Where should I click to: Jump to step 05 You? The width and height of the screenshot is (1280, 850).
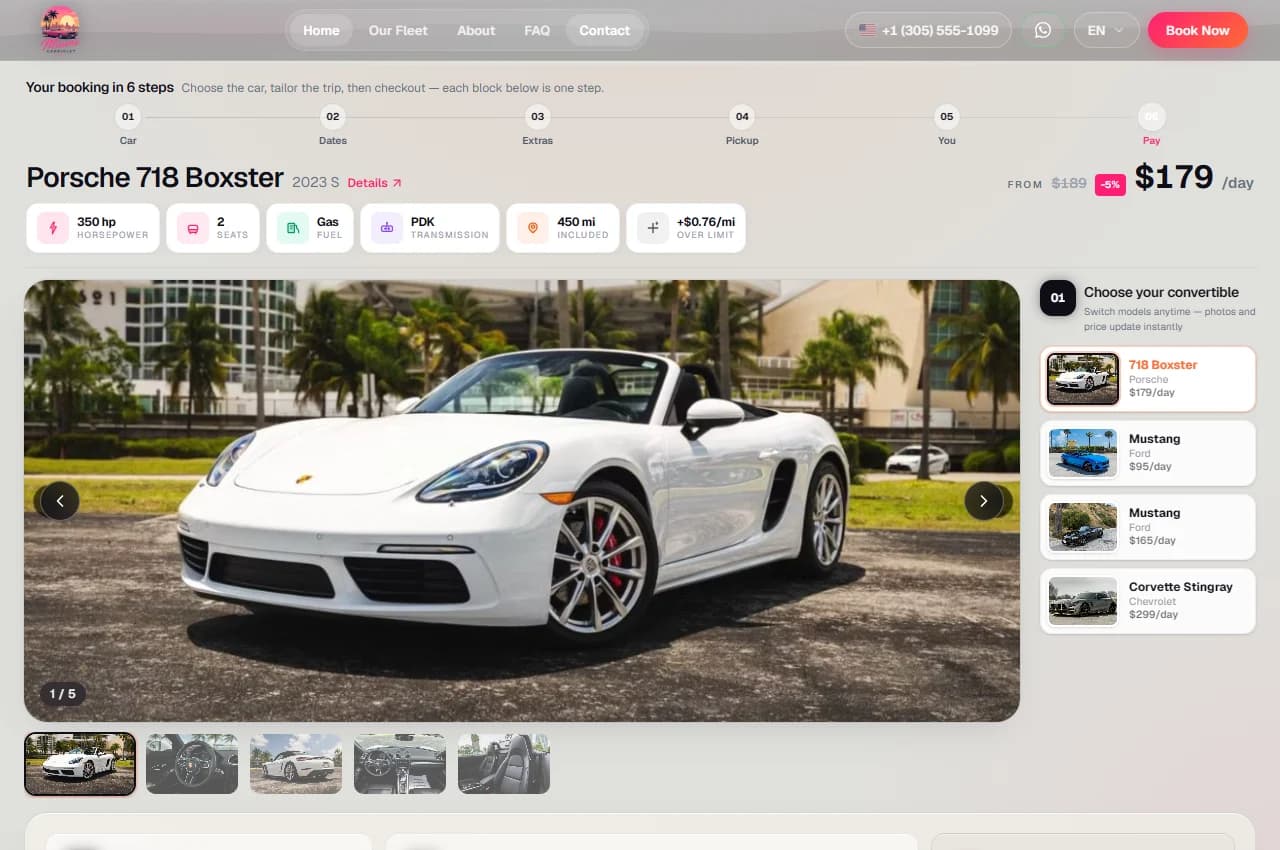947,127
